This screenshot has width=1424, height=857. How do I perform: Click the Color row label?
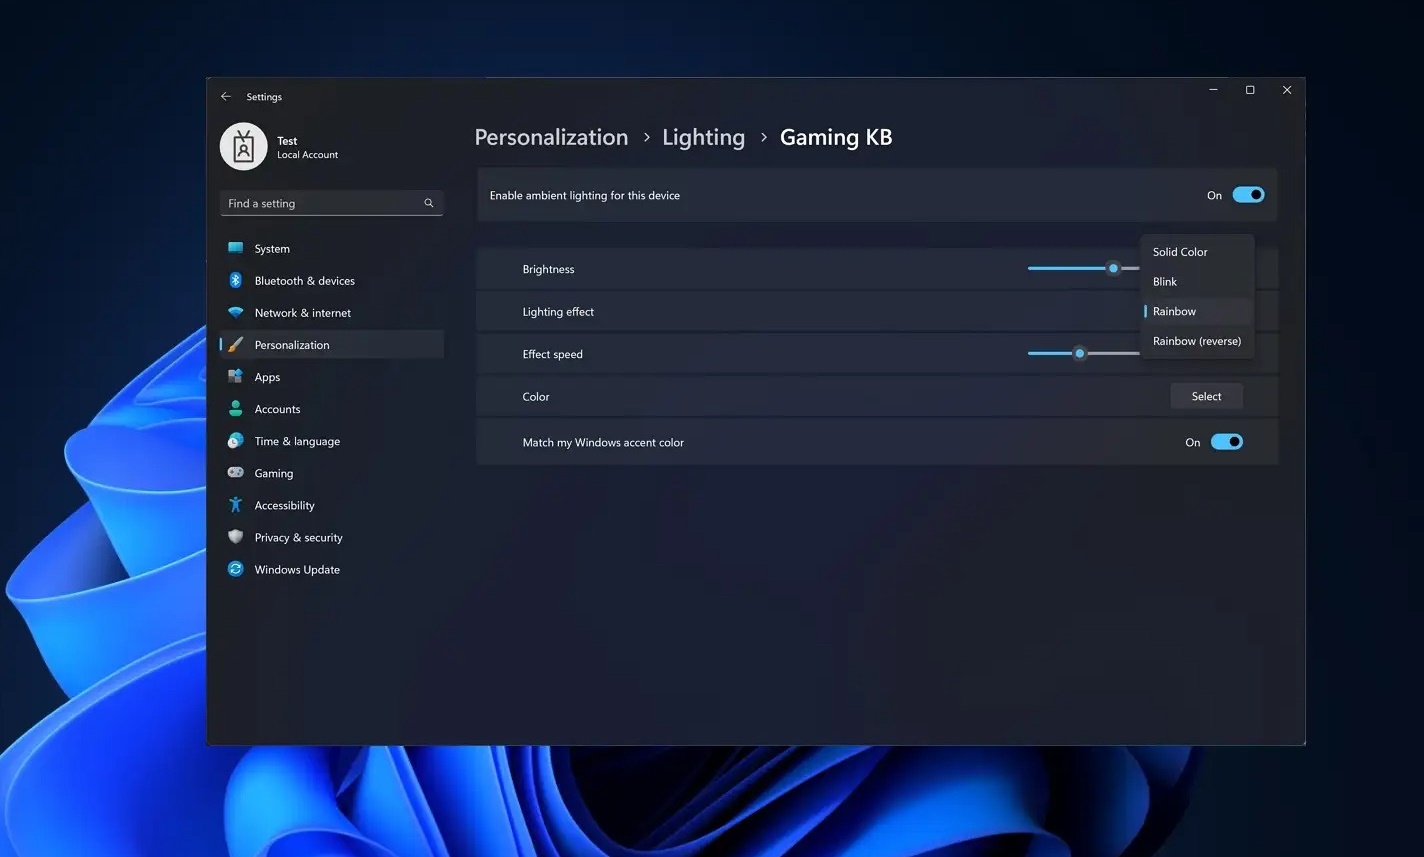tap(536, 397)
